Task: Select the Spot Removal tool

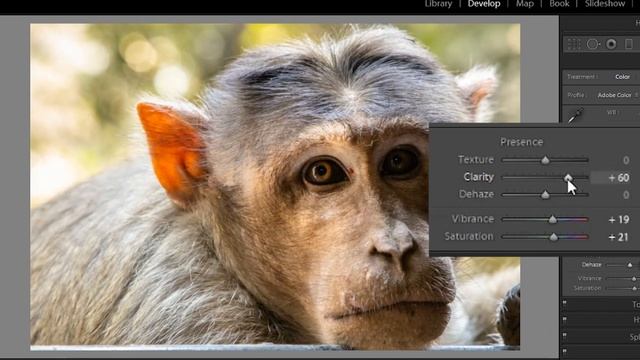Action: tap(593, 44)
